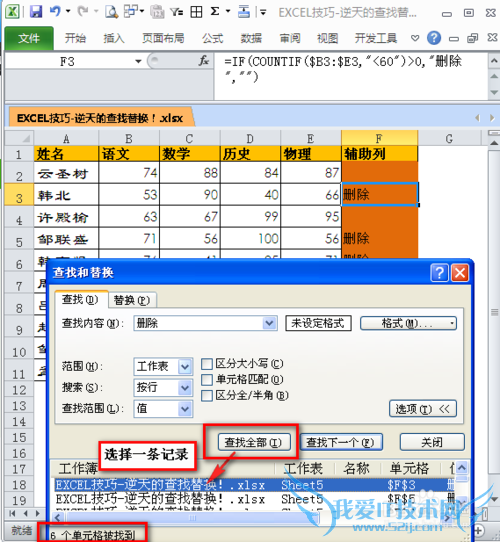This screenshot has height=542, width=500.
Task: Click the AutoSum sigma icon
Action: [x=215, y=12]
